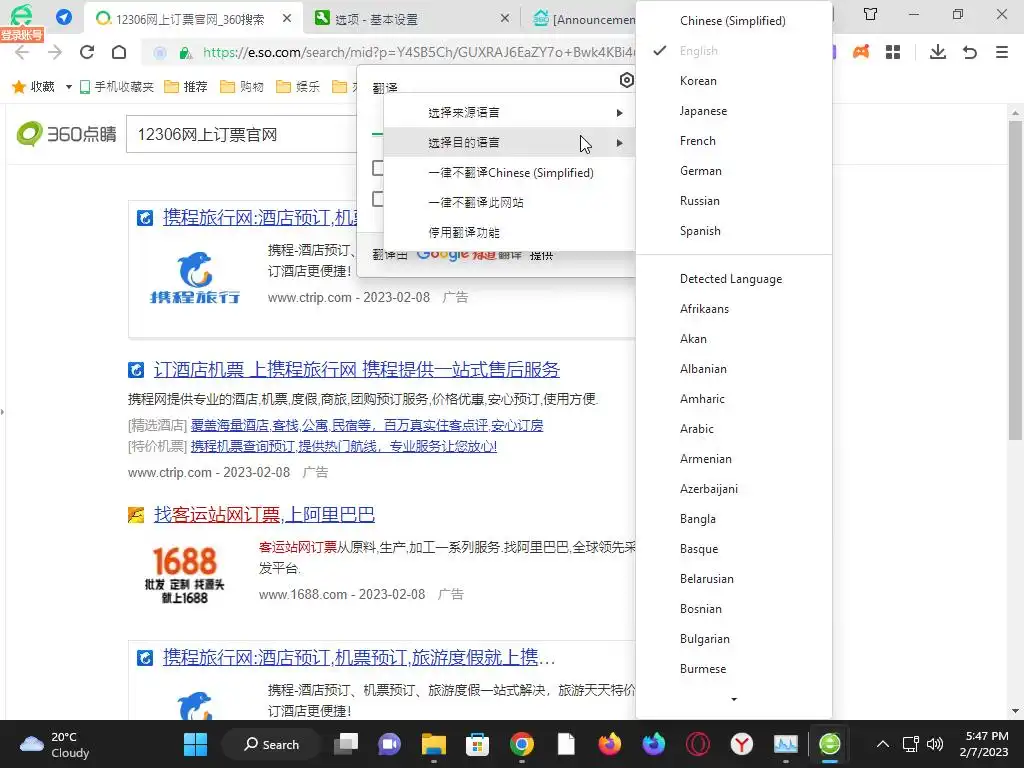This screenshot has height=768, width=1024.
Task: Click the browser back arrow
Action: (x=22, y=52)
